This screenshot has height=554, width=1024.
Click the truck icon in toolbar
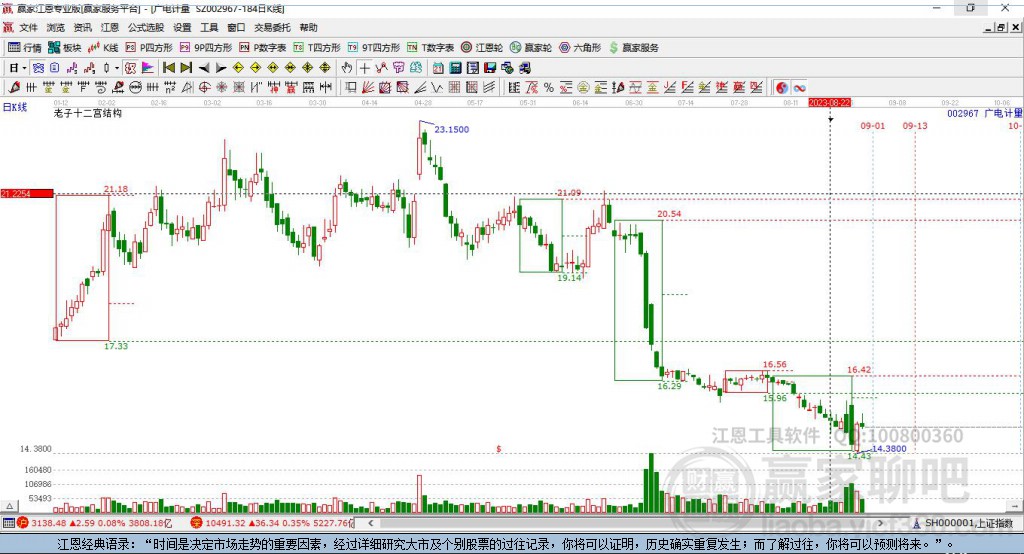point(524,68)
